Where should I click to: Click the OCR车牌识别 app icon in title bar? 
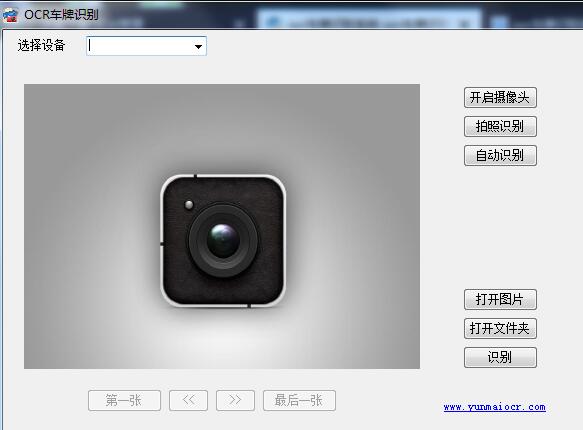10,15
